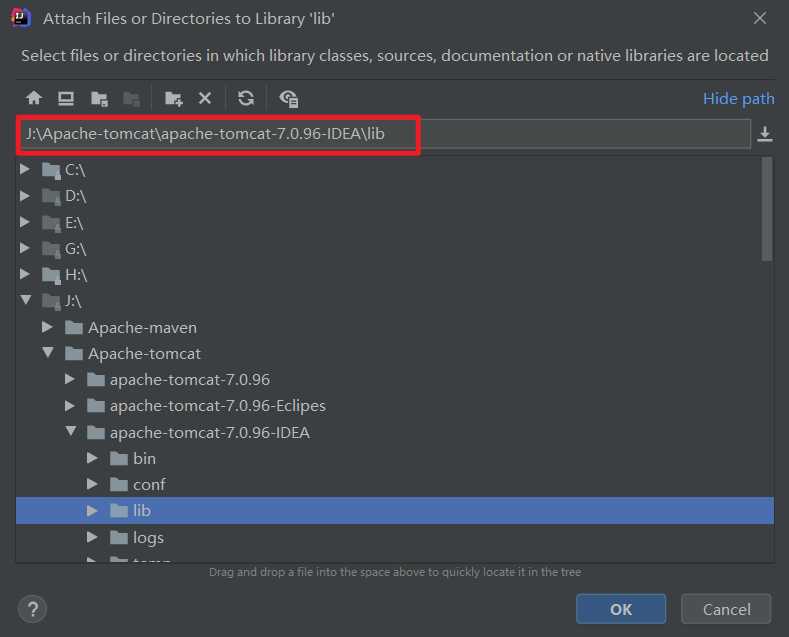Expand the E:\ drive
Screen dimensions: 789x637
coord(24,222)
